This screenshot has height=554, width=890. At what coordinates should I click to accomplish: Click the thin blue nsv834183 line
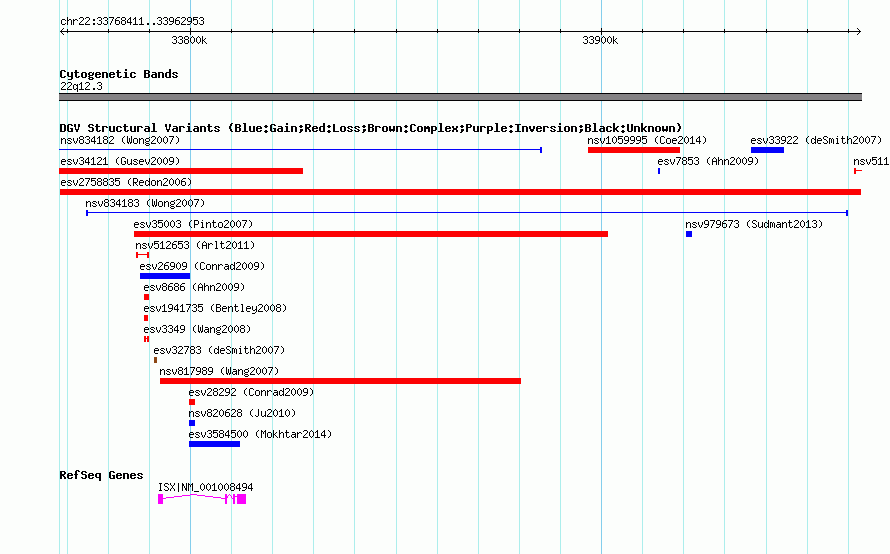pos(467,213)
